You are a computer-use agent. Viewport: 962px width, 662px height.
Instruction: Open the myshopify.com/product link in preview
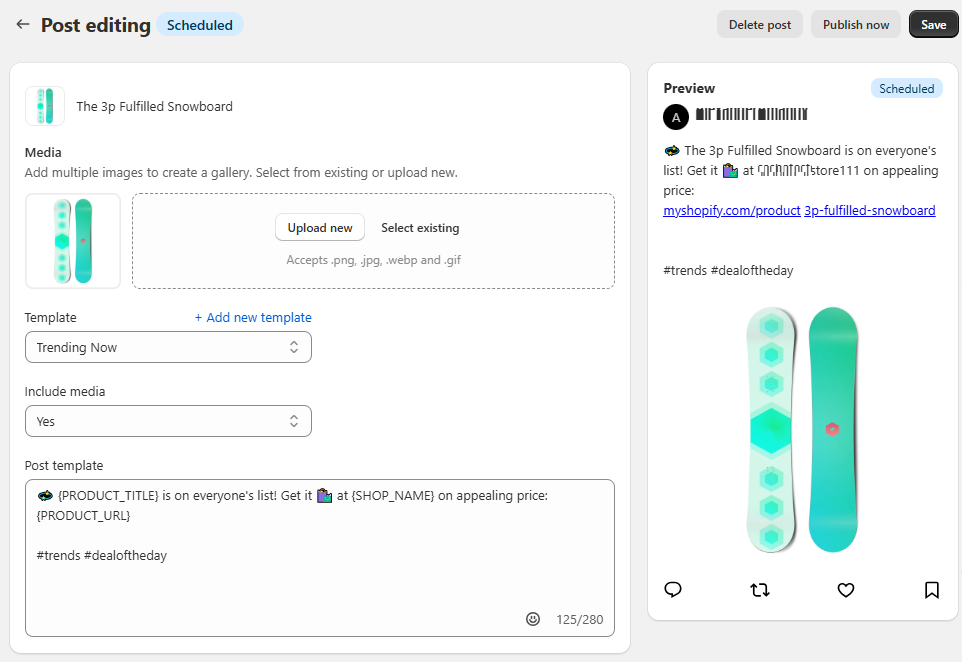(731, 210)
